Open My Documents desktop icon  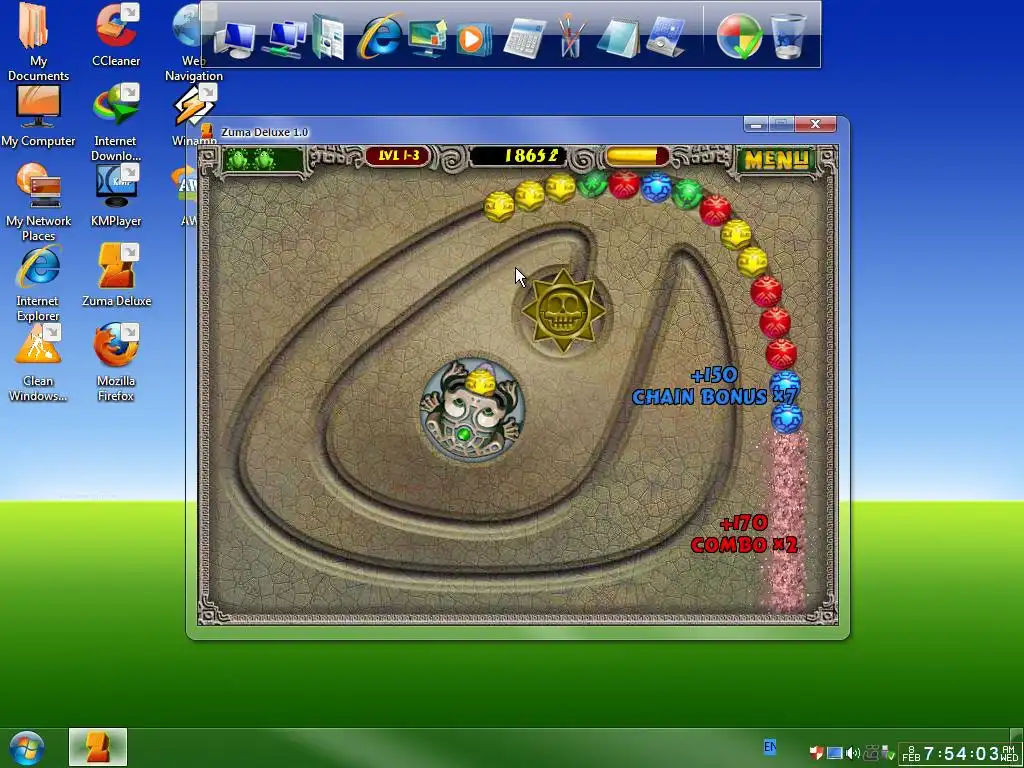pos(38,42)
